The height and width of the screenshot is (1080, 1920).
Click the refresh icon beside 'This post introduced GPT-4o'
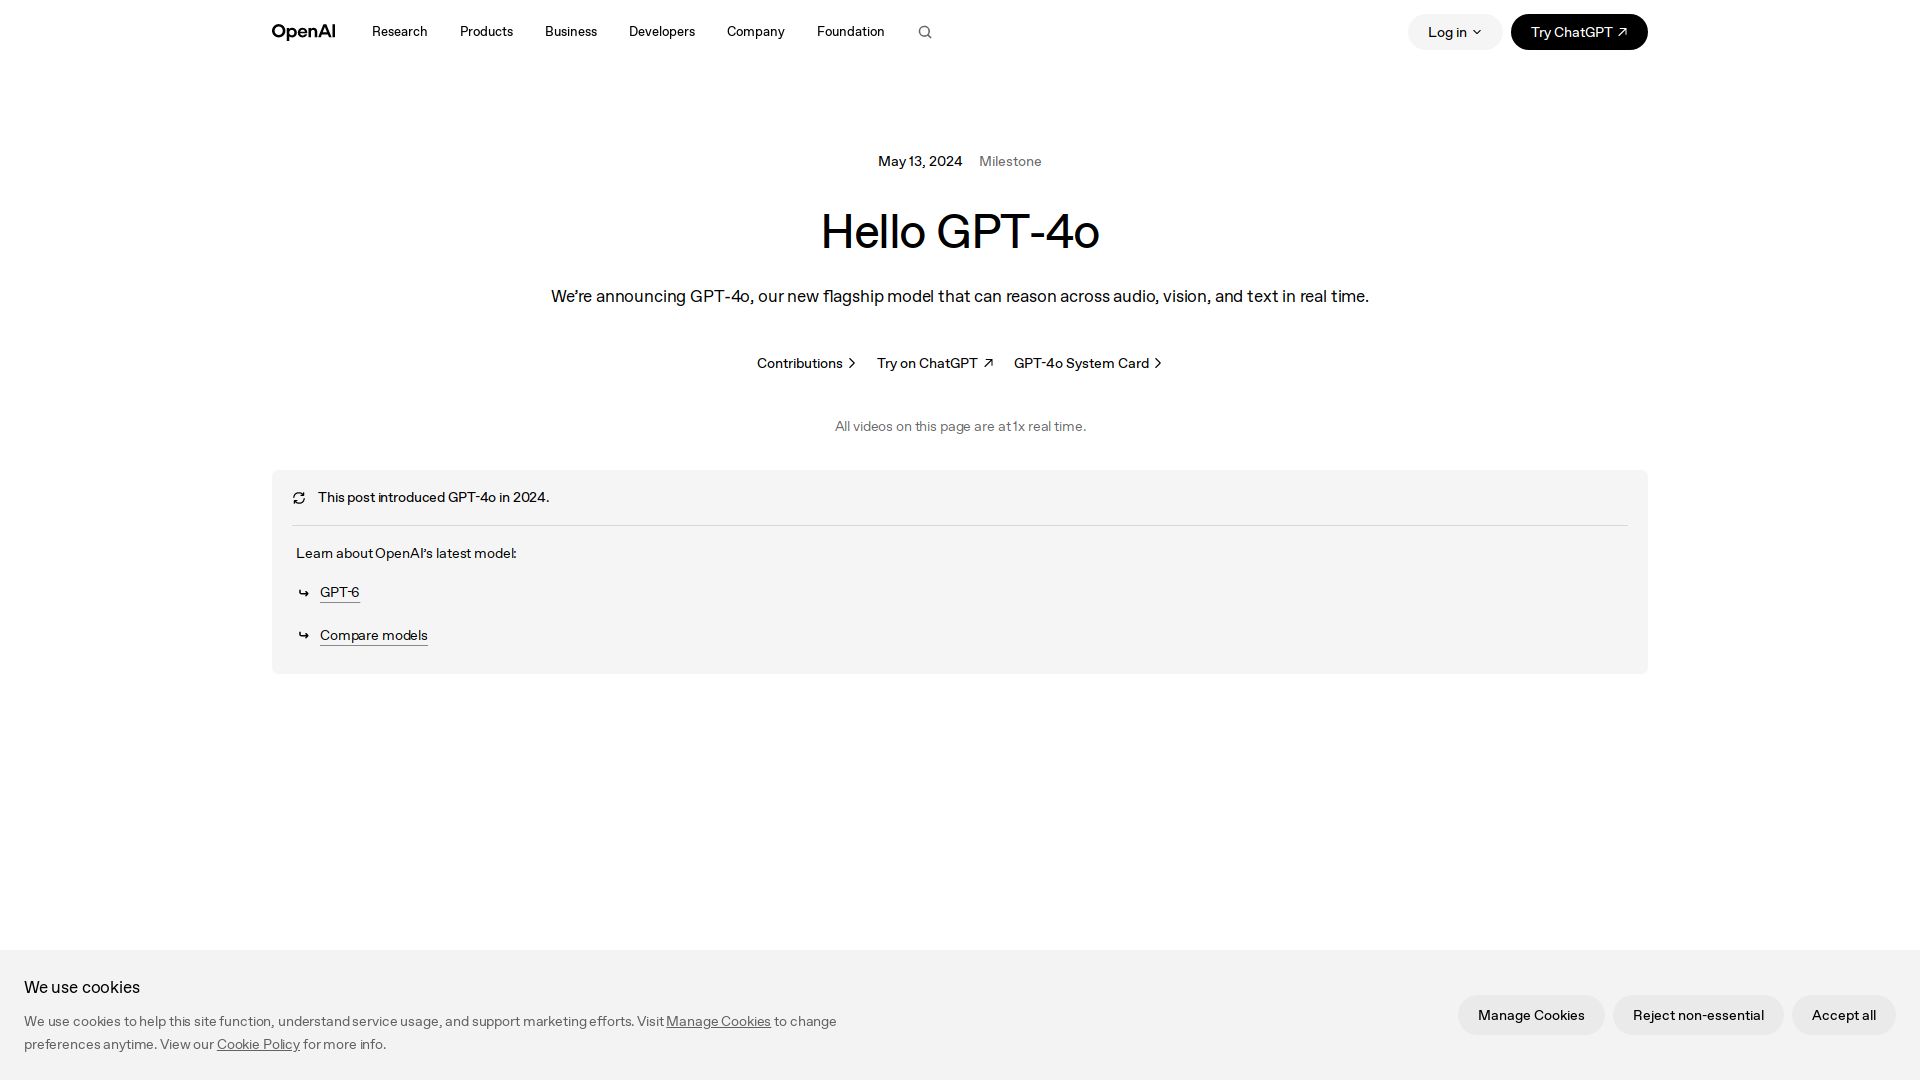click(x=299, y=498)
